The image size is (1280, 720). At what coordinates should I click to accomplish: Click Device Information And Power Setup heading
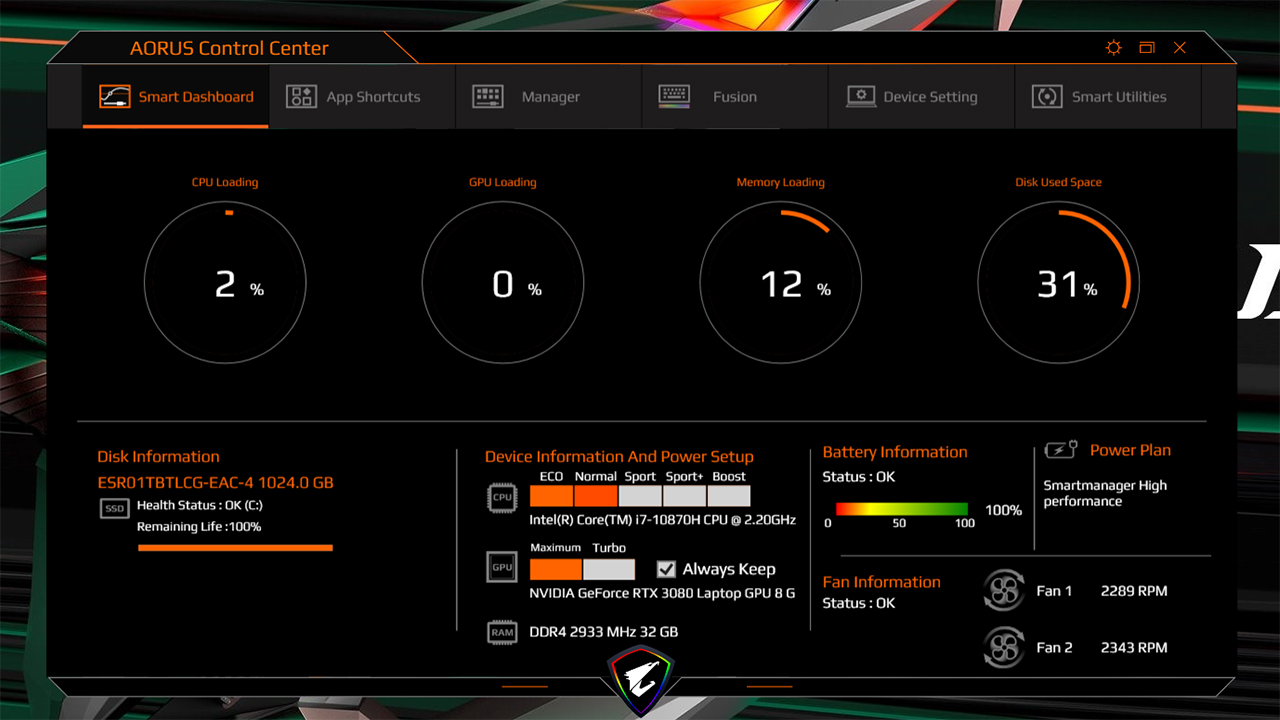[619, 456]
